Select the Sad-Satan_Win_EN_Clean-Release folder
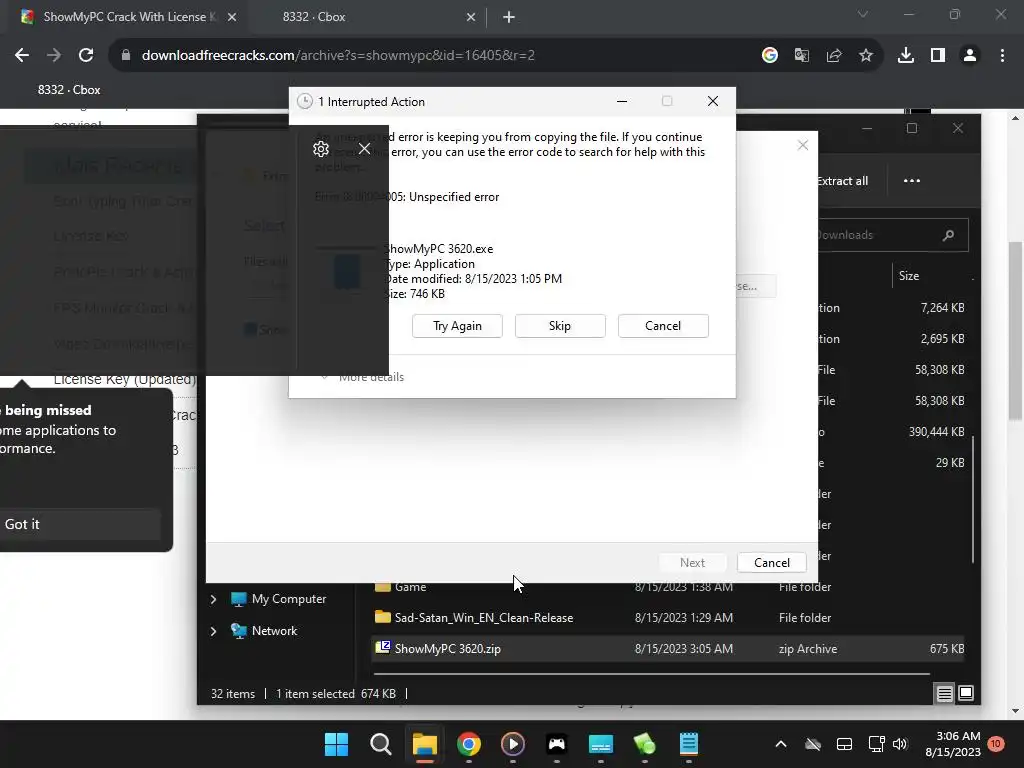The height and width of the screenshot is (768, 1024). point(667,618)
